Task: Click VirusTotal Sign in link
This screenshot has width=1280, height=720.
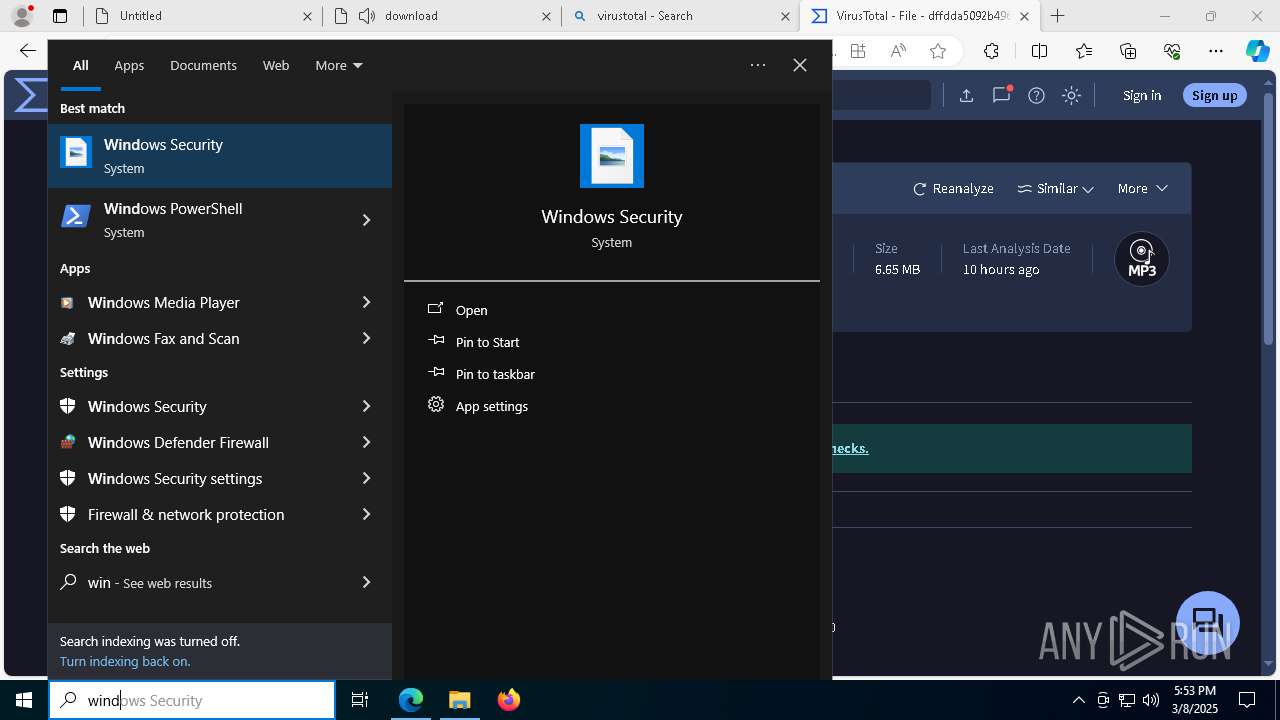Action: click(x=1142, y=95)
